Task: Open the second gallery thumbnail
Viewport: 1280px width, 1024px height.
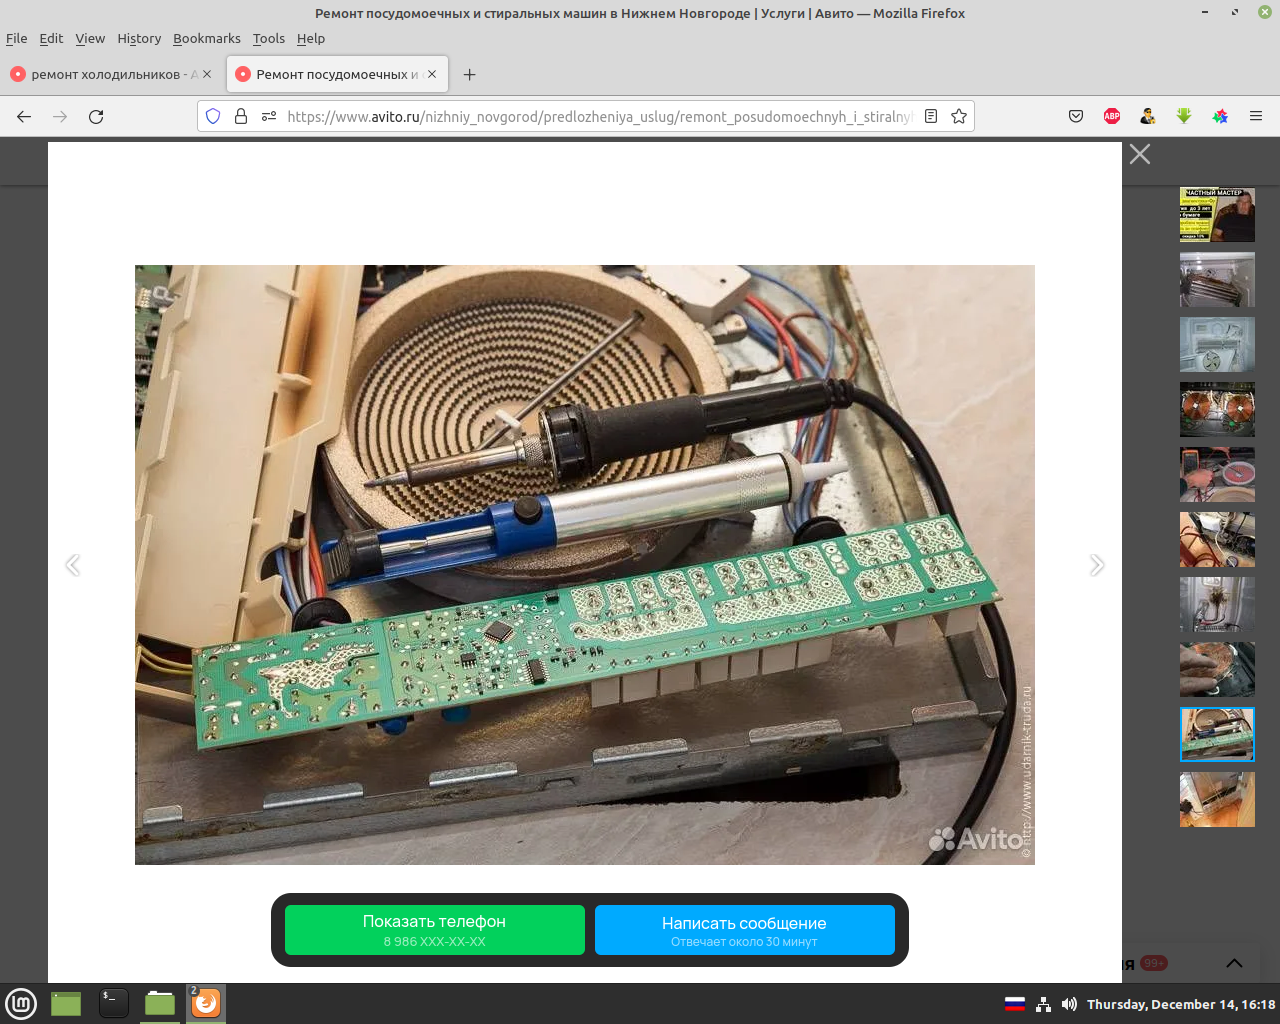Action: (1217, 280)
